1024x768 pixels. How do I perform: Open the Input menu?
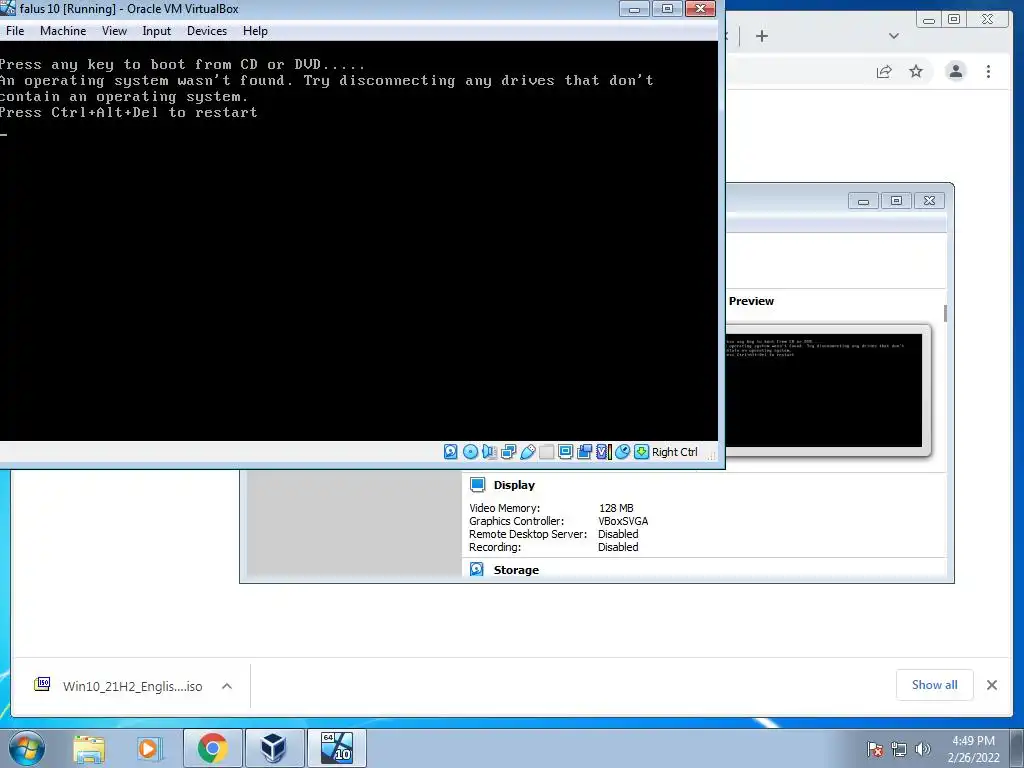pyautogui.click(x=157, y=31)
